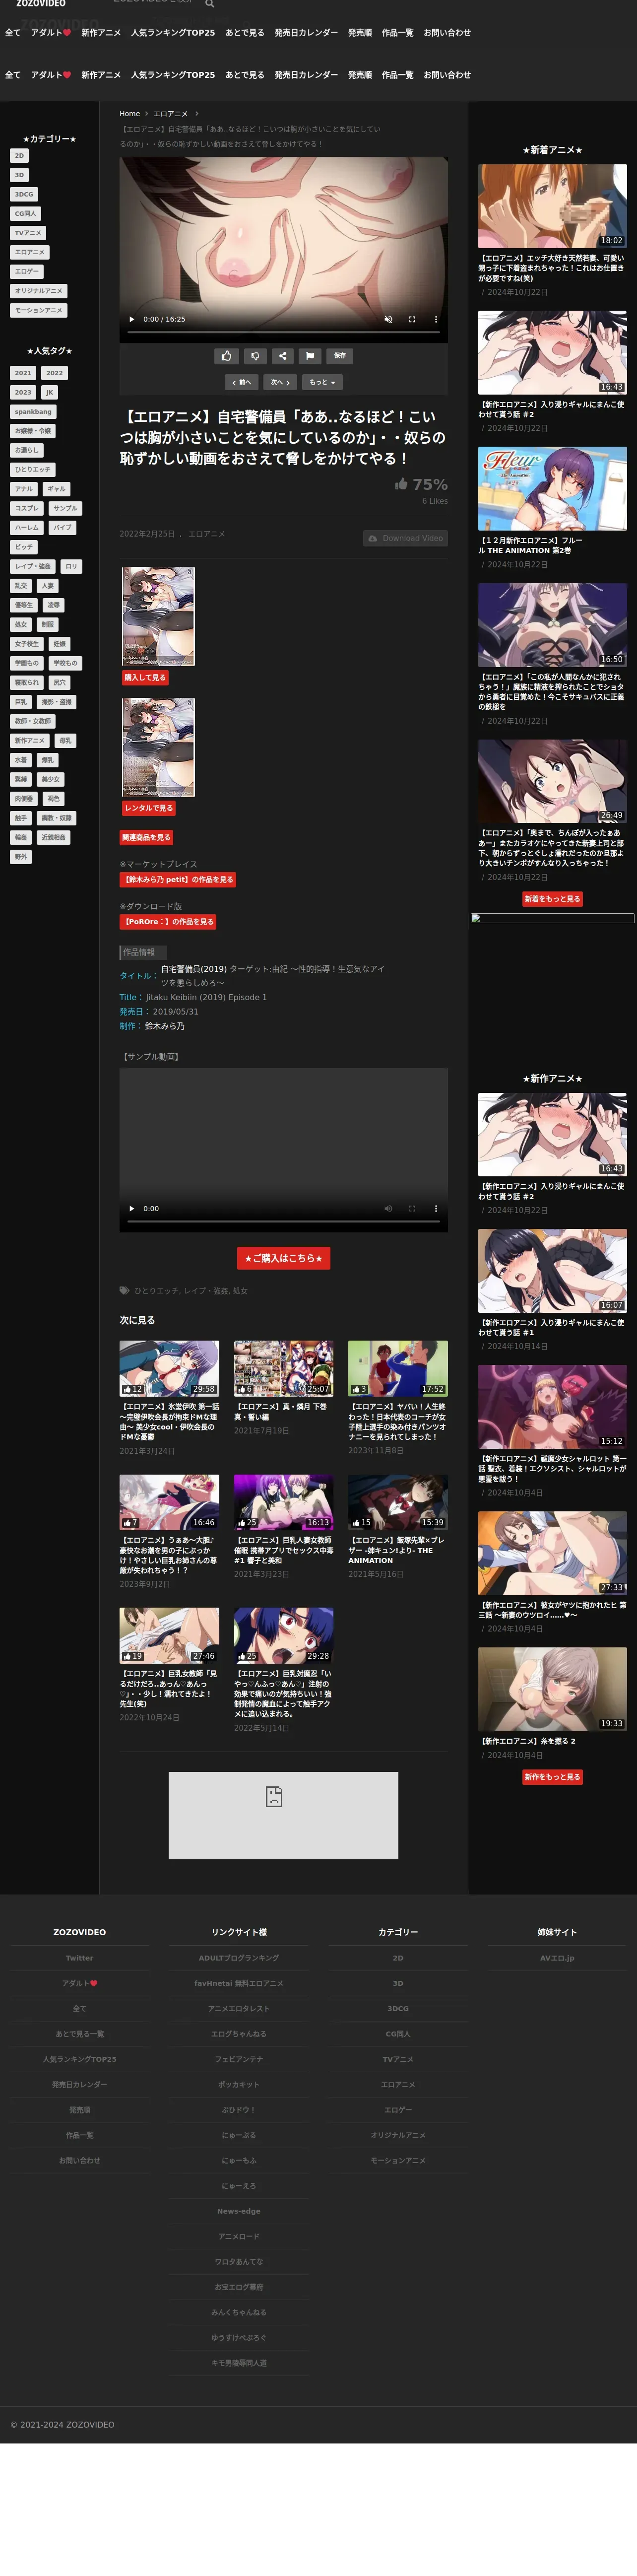Image resolution: width=637 pixels, height=2576 pixels.
Task: Open 人気ランキングTOP25 in the second navigation row
Action: tap(173, 75)
